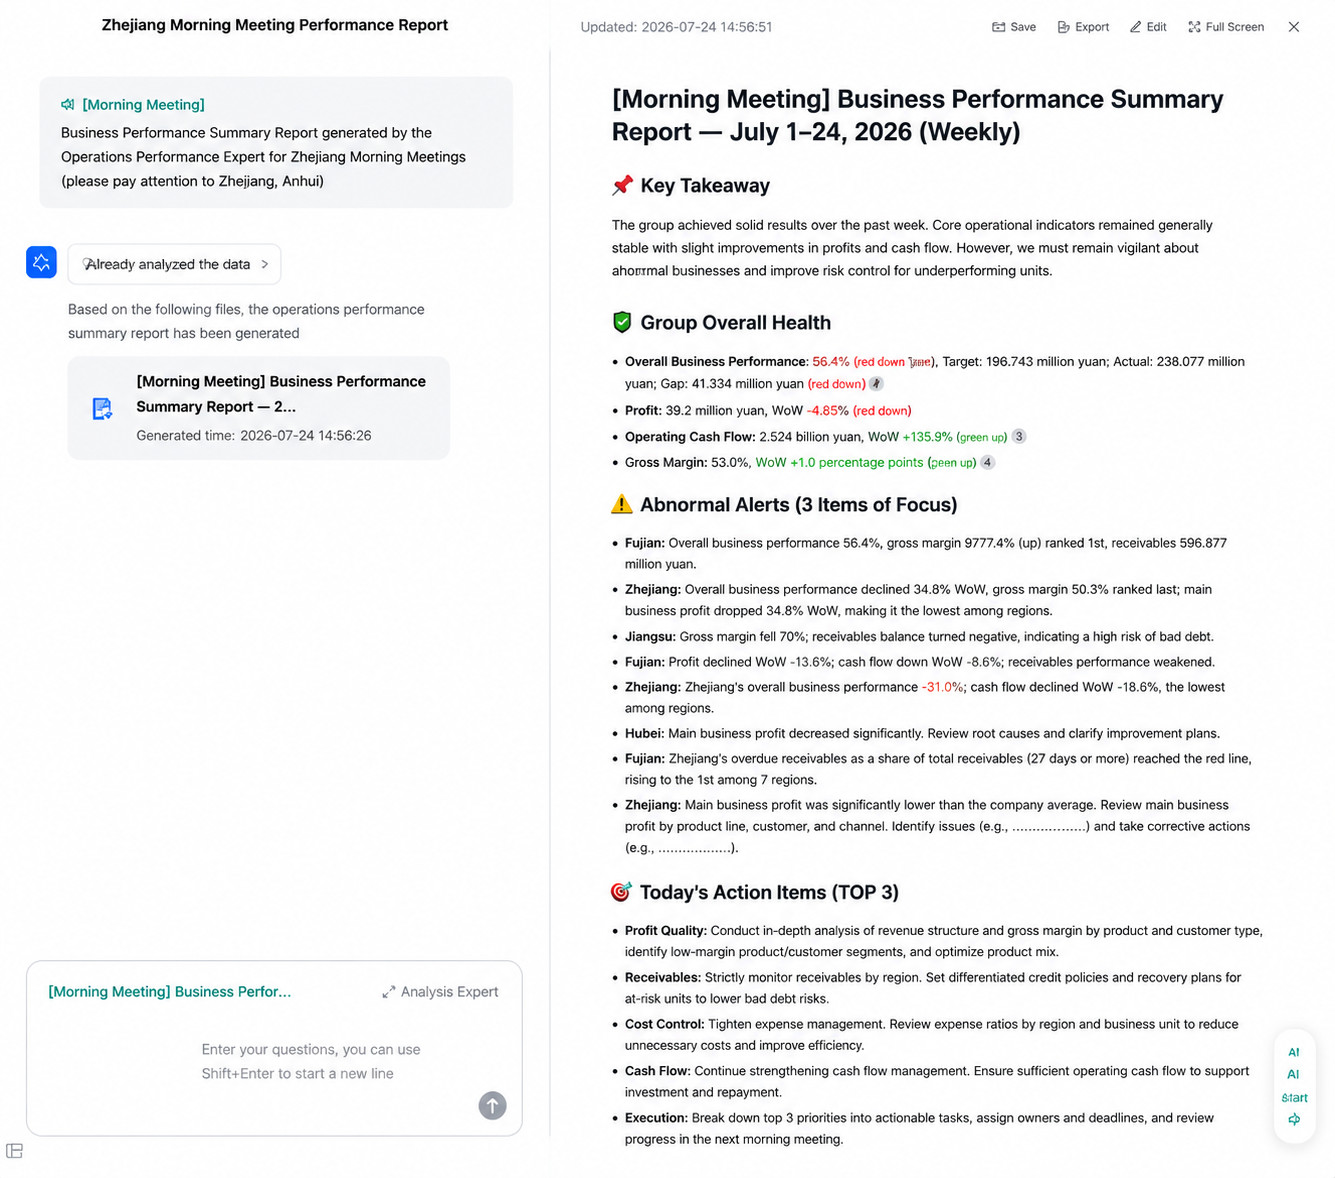Viewport: 1335px width, 1178px height.
Task: Close the report preview panel
Action: tap(1294, 27)
